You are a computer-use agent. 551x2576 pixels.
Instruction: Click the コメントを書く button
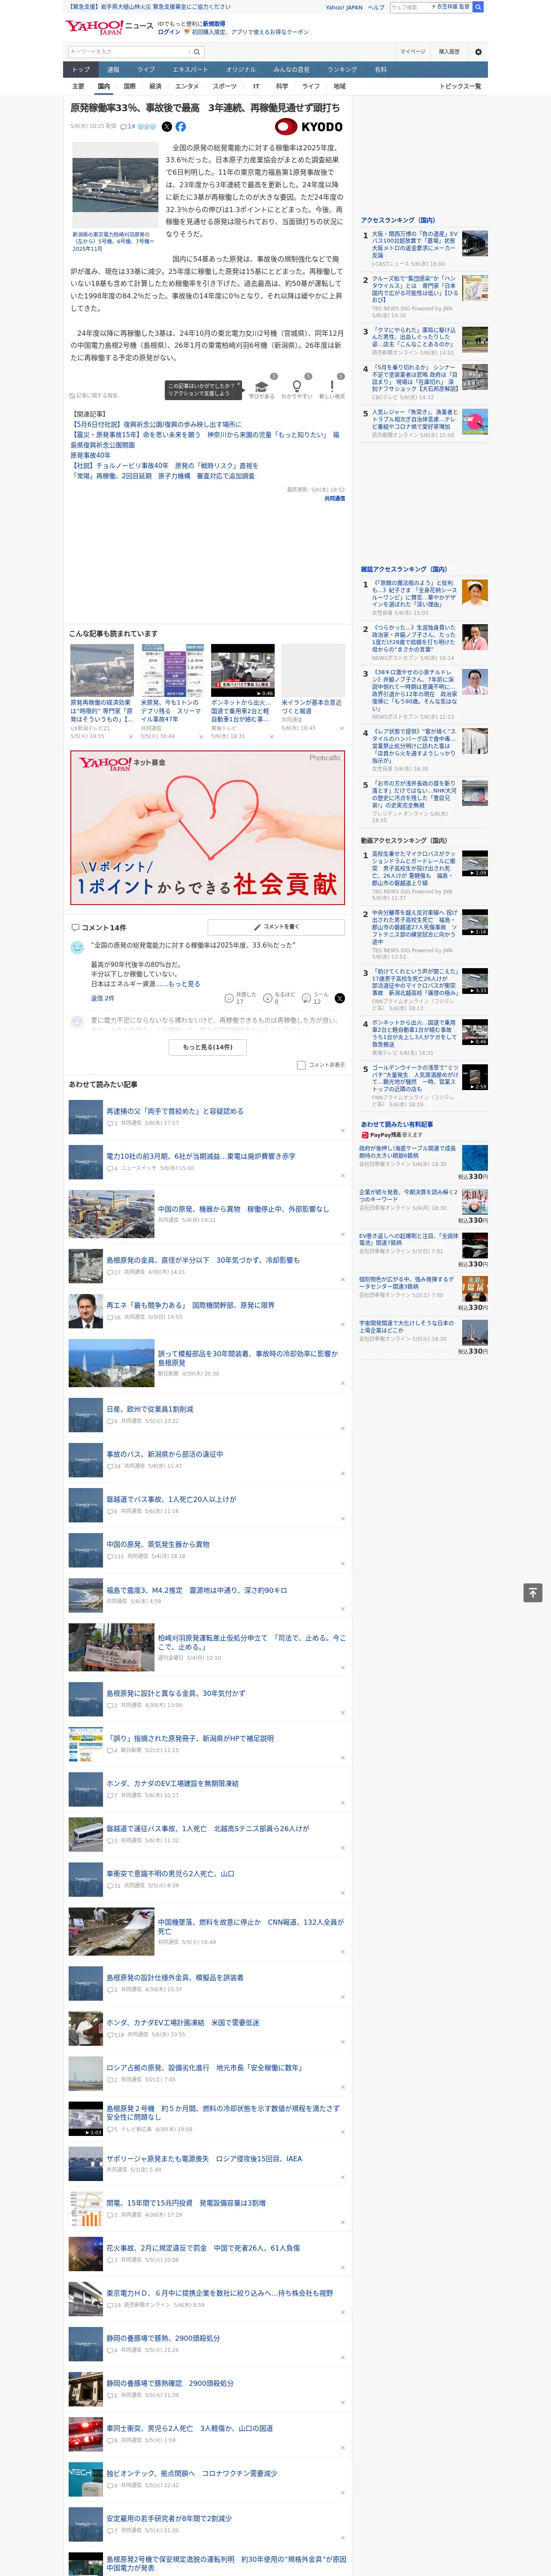tap(276, 927)
